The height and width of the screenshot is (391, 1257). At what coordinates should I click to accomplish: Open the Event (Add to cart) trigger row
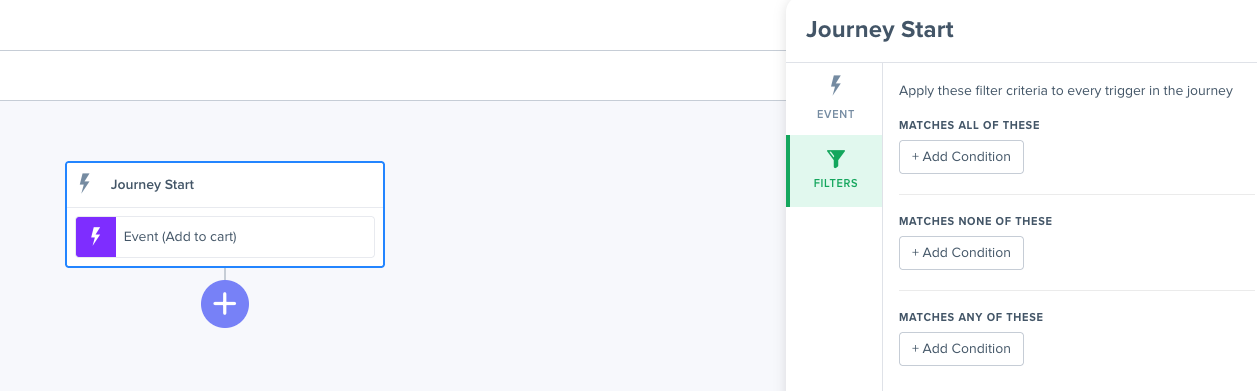(225, 237)
